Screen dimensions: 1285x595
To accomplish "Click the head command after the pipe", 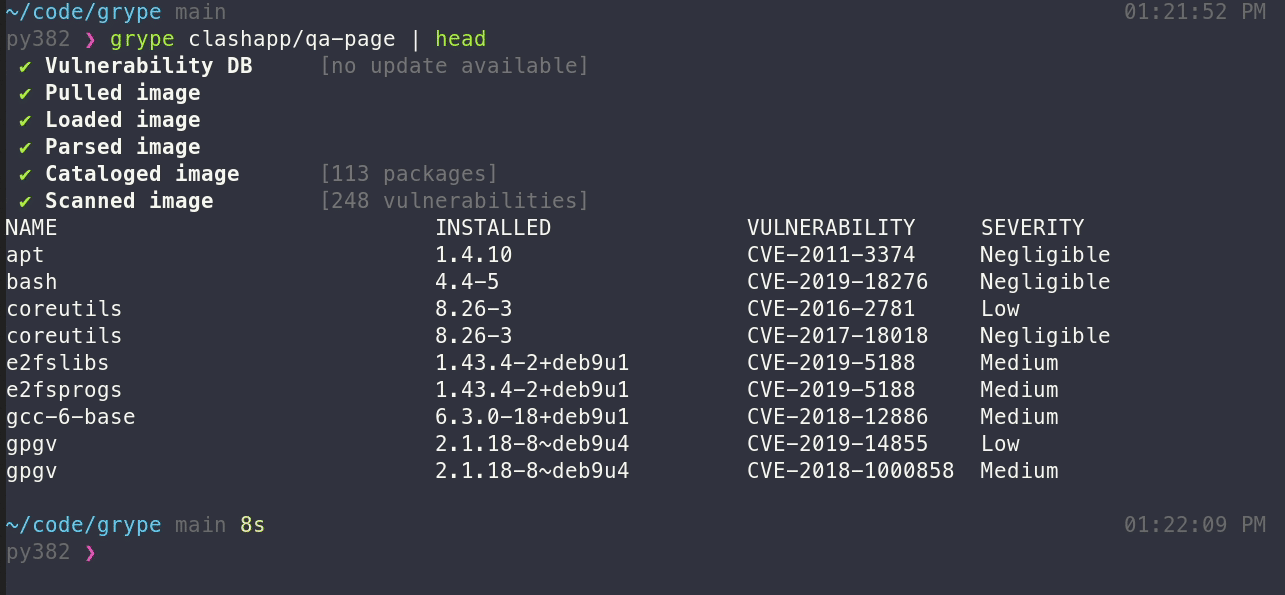I will 460,39.
